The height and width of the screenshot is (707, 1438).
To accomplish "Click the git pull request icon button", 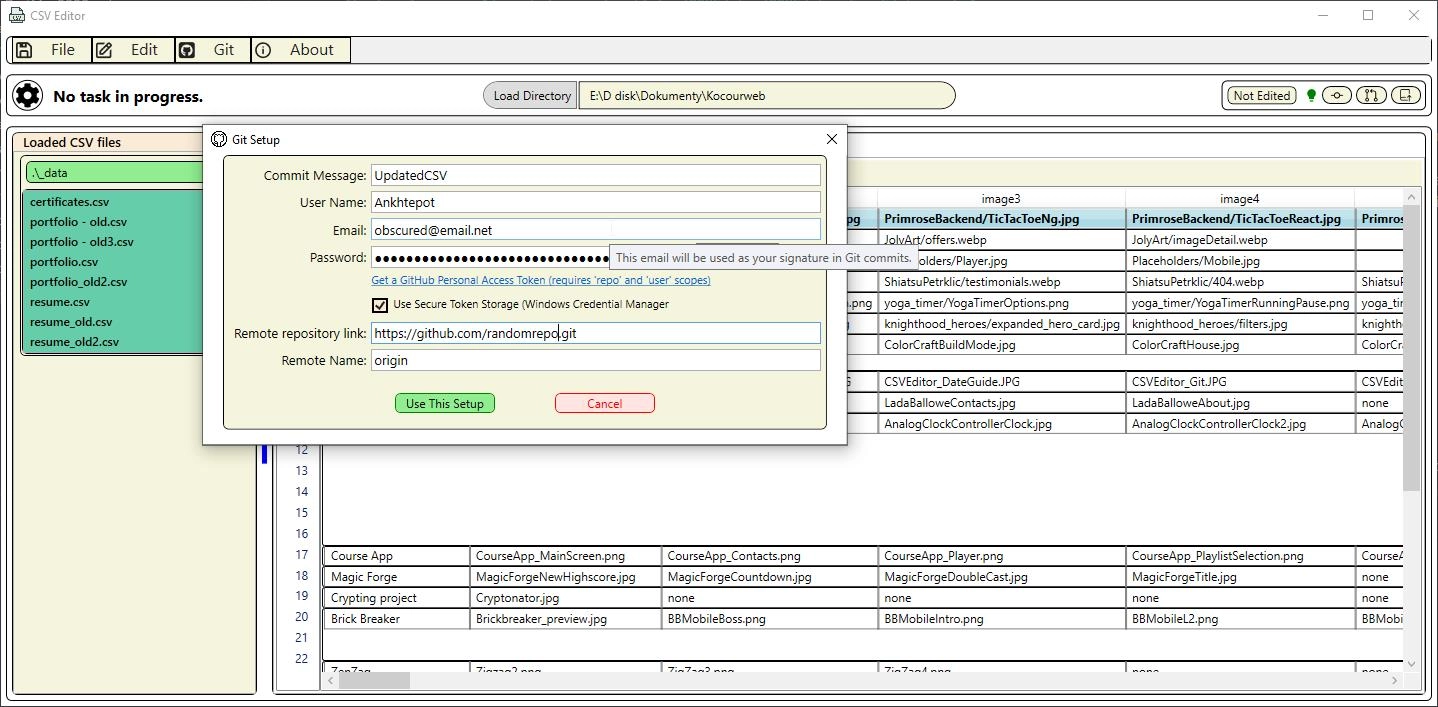I will coord(1371,96).
